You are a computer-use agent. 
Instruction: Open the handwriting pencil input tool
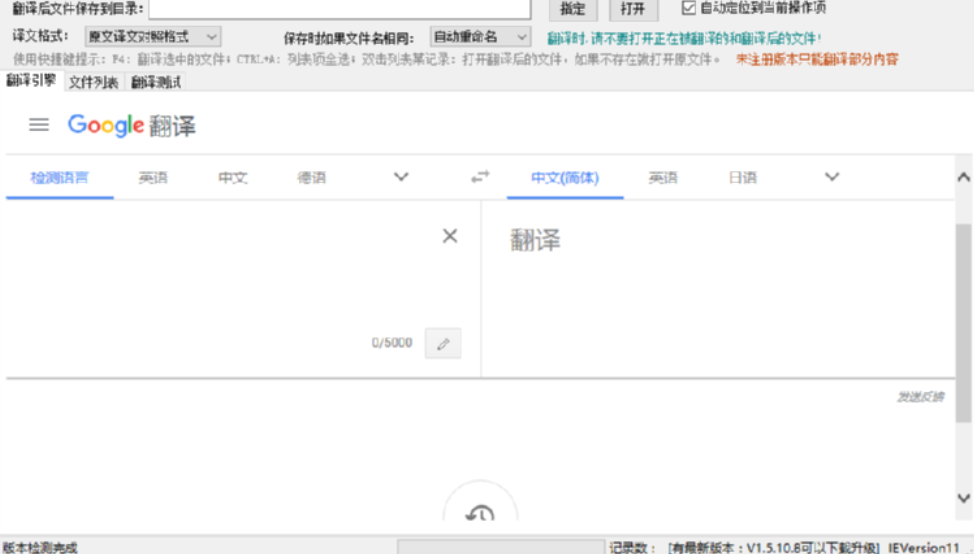tap(443, 343)
